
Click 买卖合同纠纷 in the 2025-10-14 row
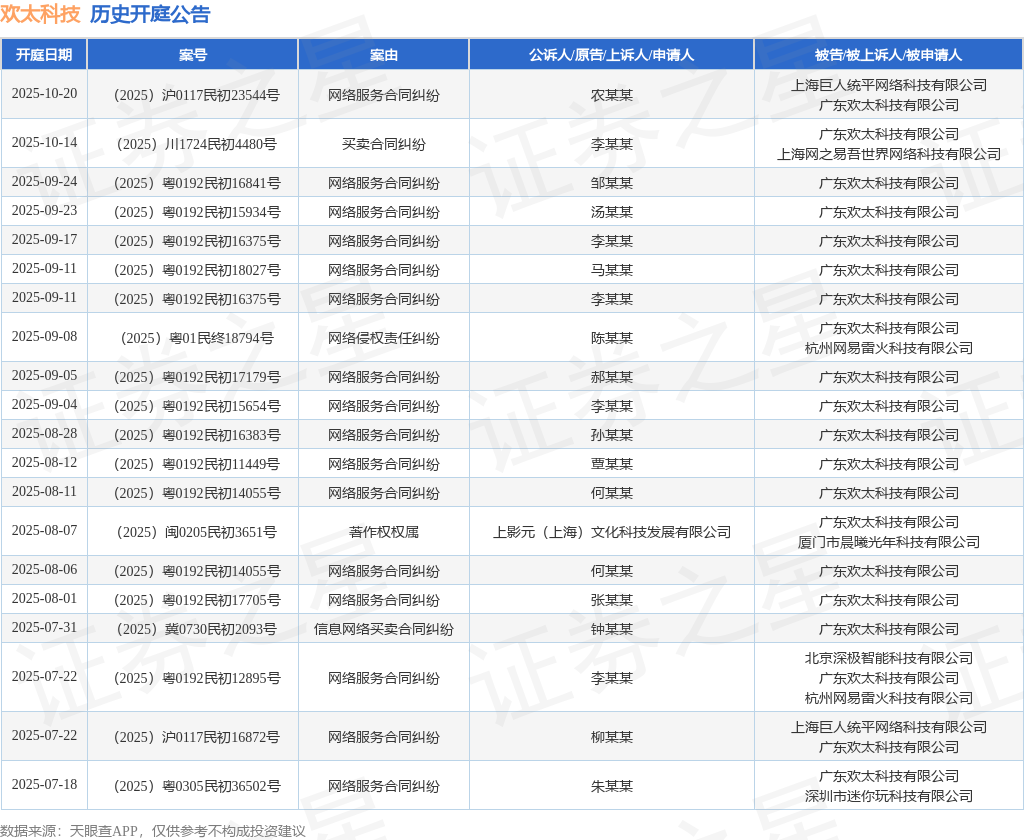[383, 144]
